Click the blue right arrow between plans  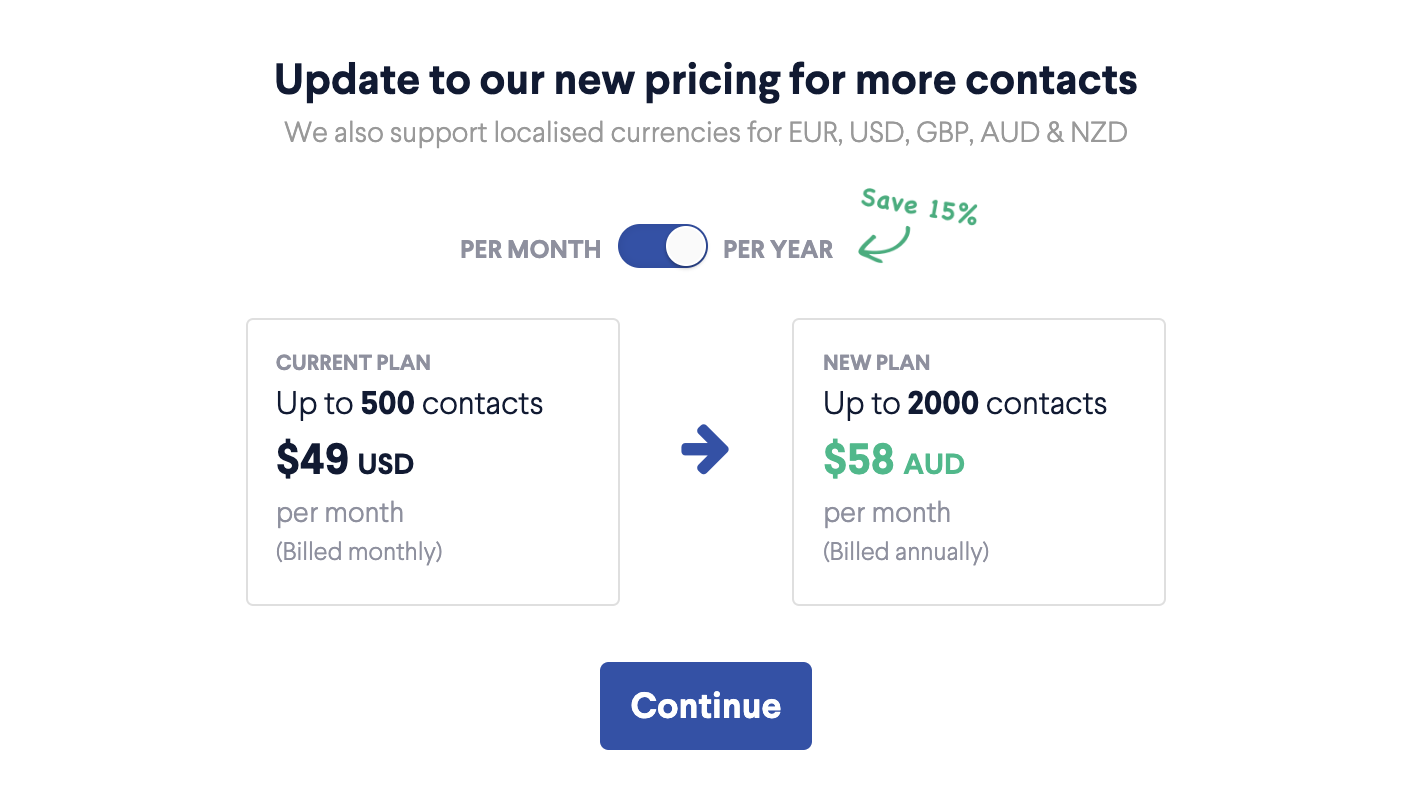[705, 450]
